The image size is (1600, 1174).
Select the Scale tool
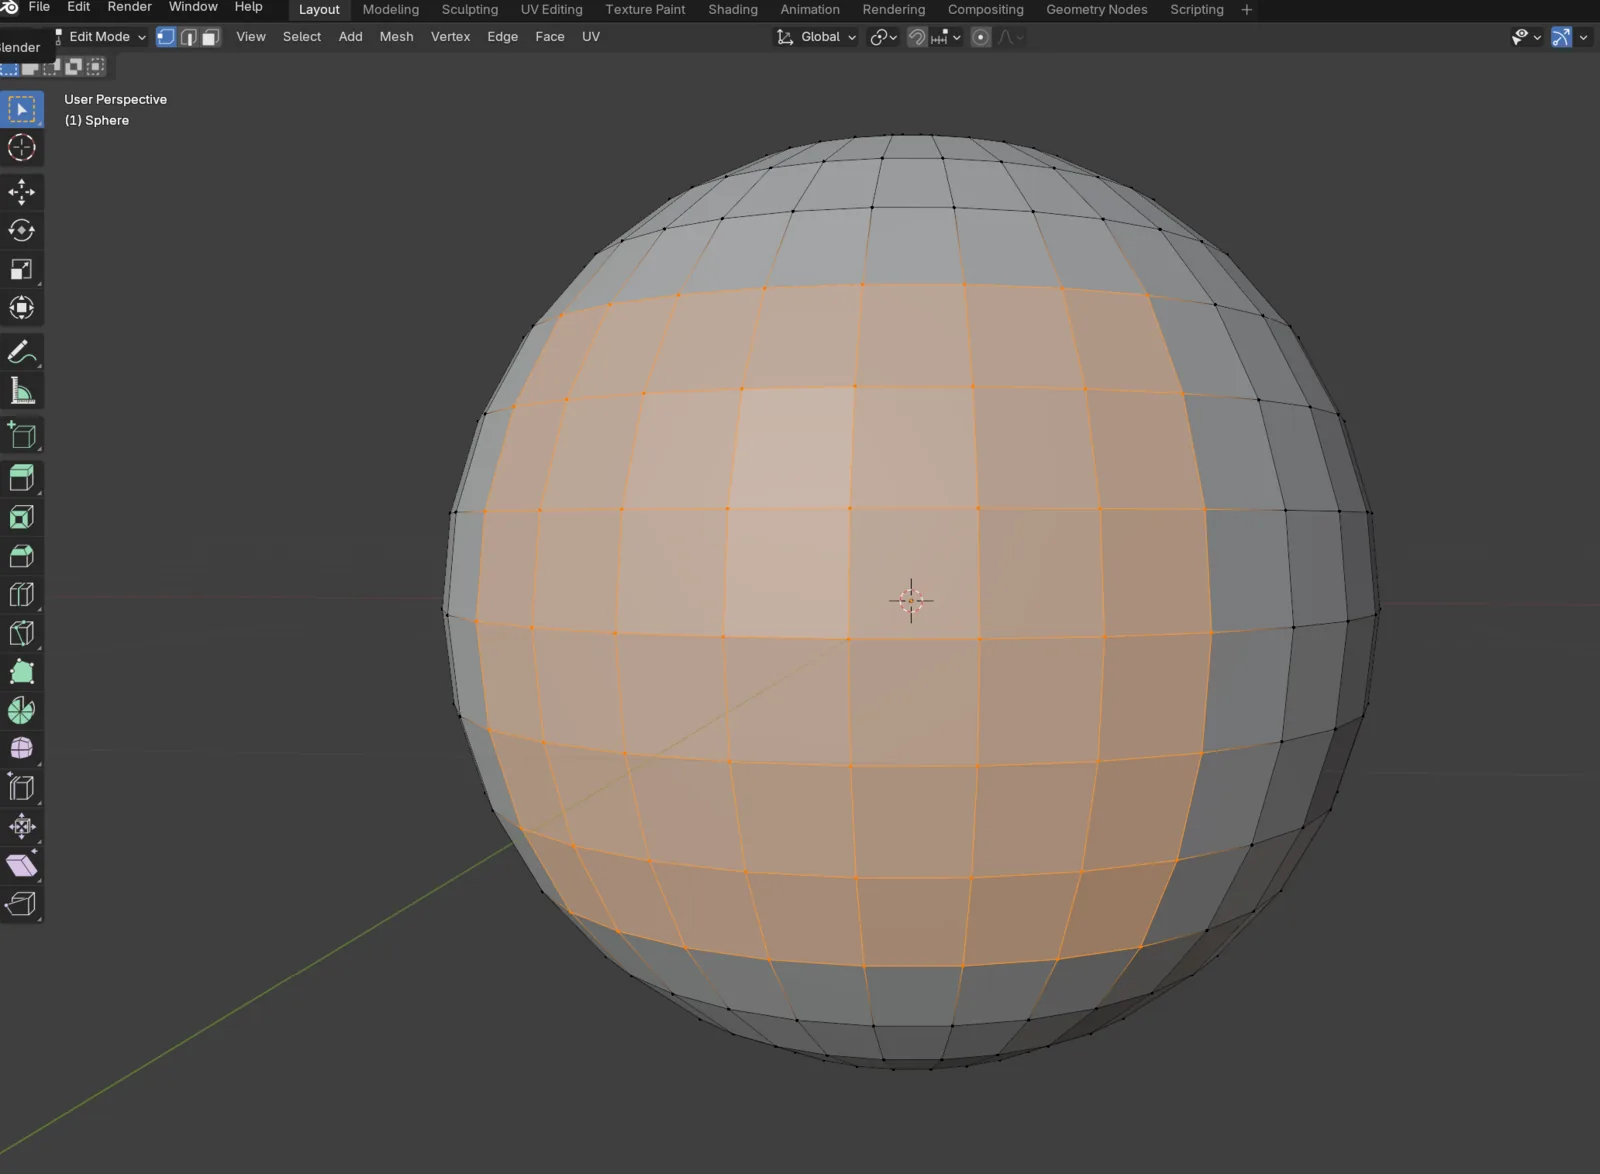point(21,270)
